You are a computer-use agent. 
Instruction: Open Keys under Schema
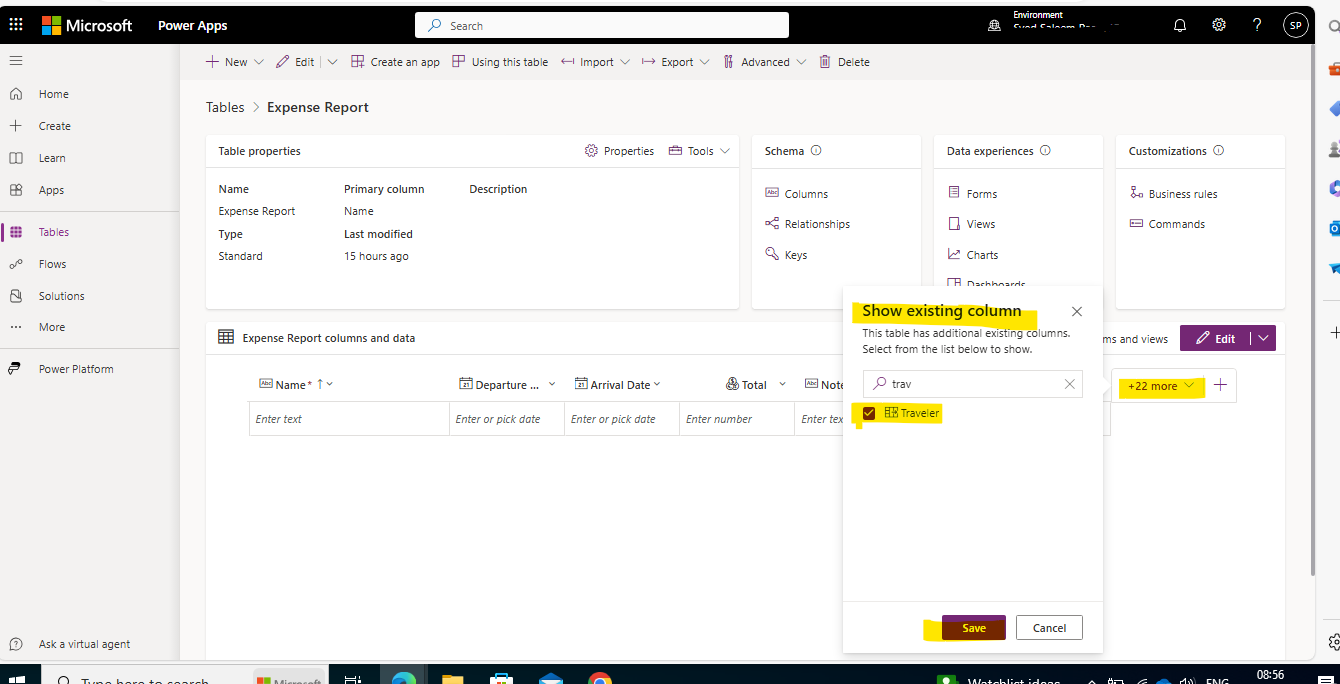[x=786, y=255]
